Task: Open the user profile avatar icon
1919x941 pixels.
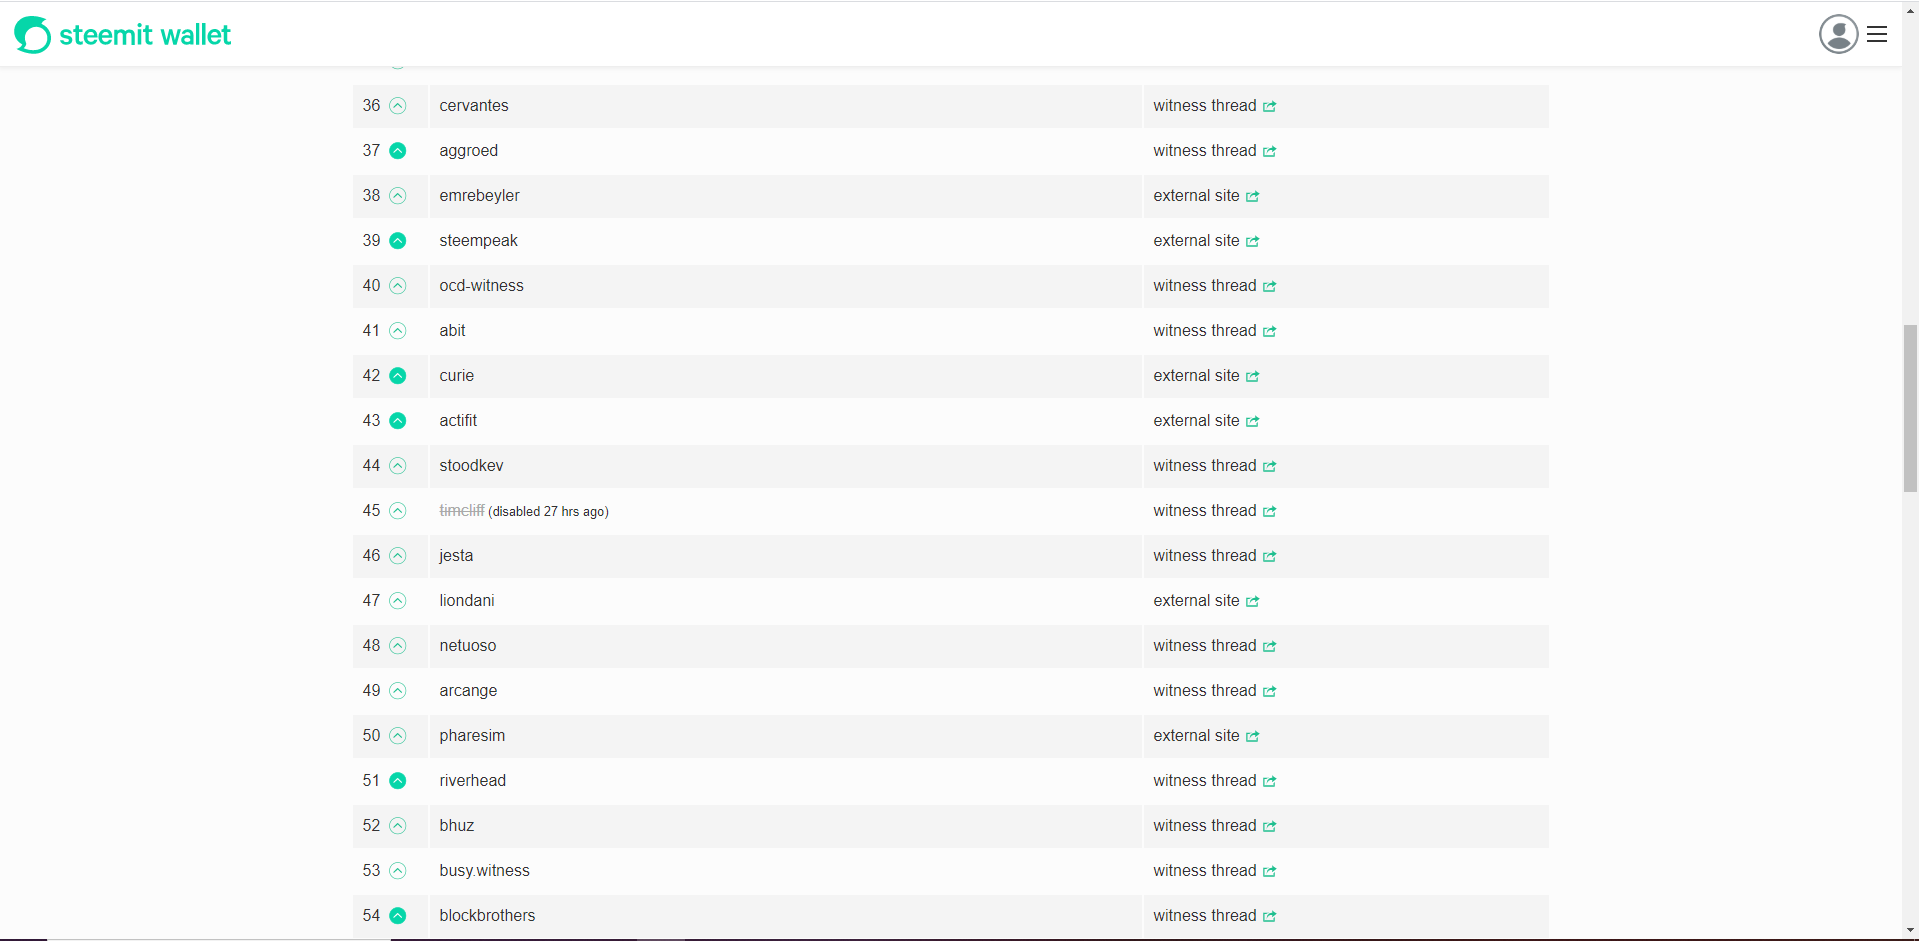Action: 1837,34
